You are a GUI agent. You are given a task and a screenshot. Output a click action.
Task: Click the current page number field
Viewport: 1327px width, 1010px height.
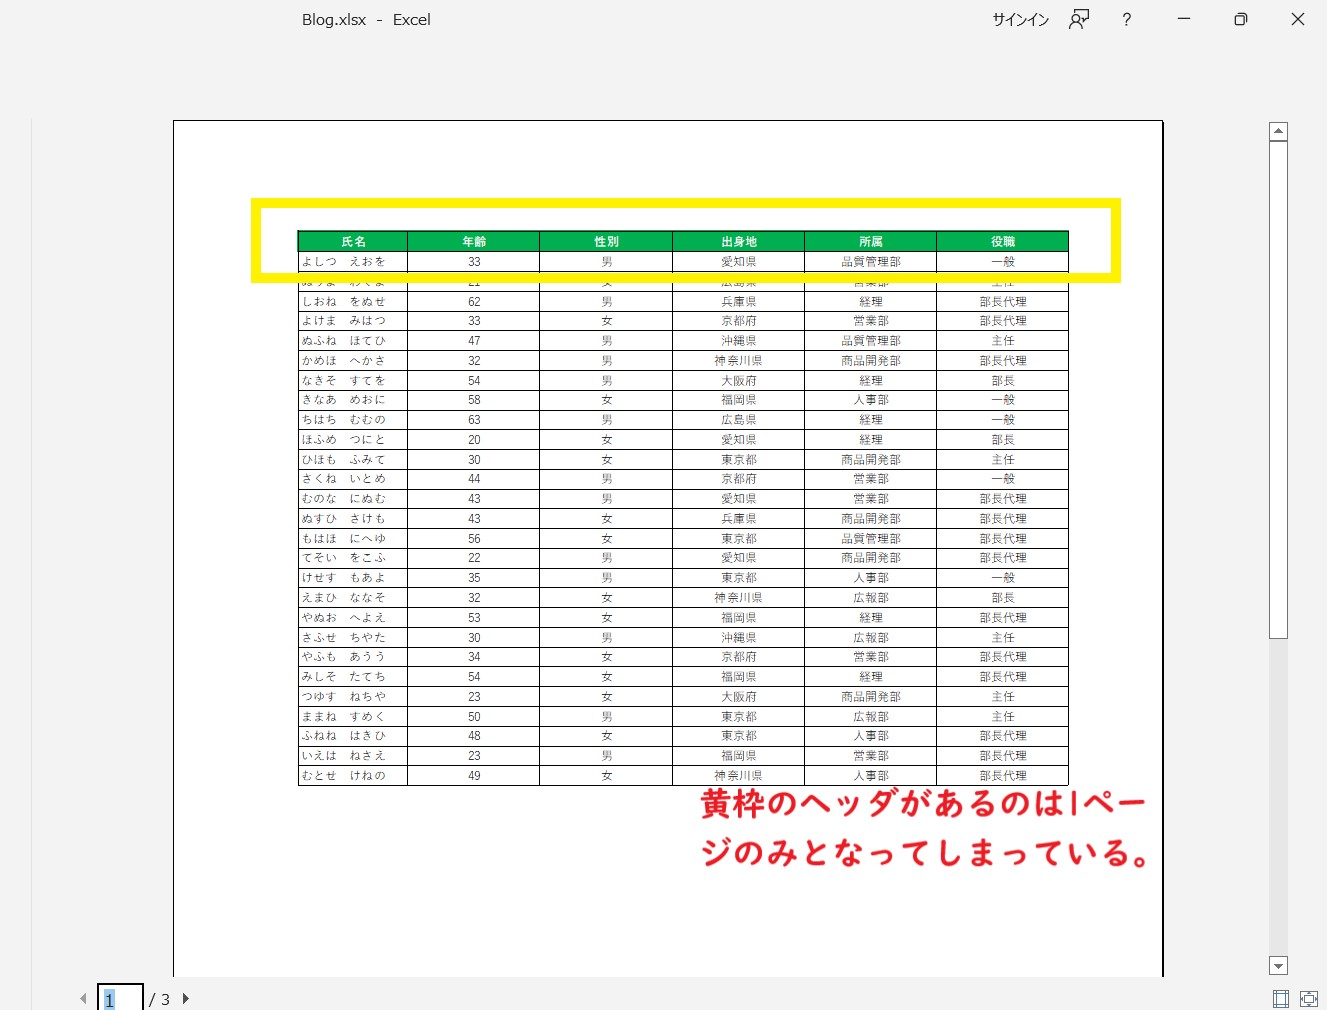120,998
